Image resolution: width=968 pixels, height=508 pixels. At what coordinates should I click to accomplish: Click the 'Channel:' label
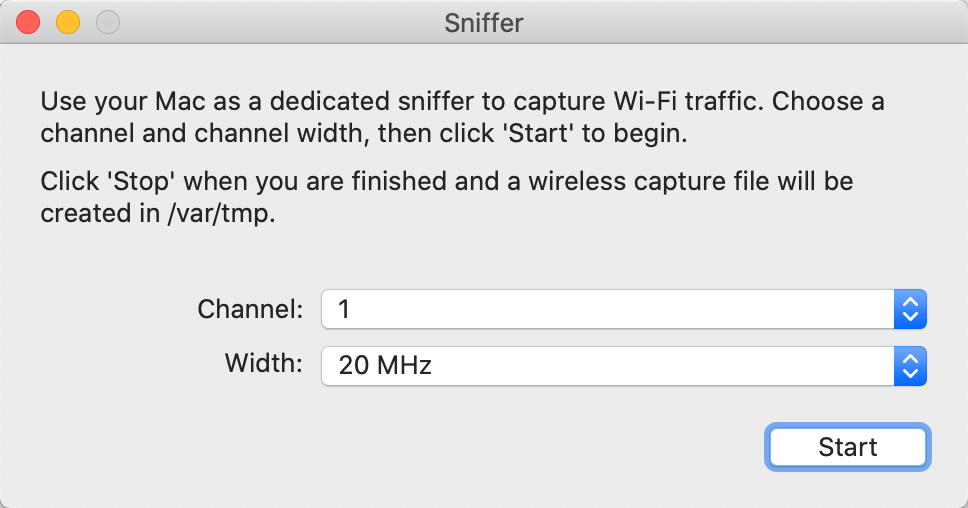coord(251,310)
